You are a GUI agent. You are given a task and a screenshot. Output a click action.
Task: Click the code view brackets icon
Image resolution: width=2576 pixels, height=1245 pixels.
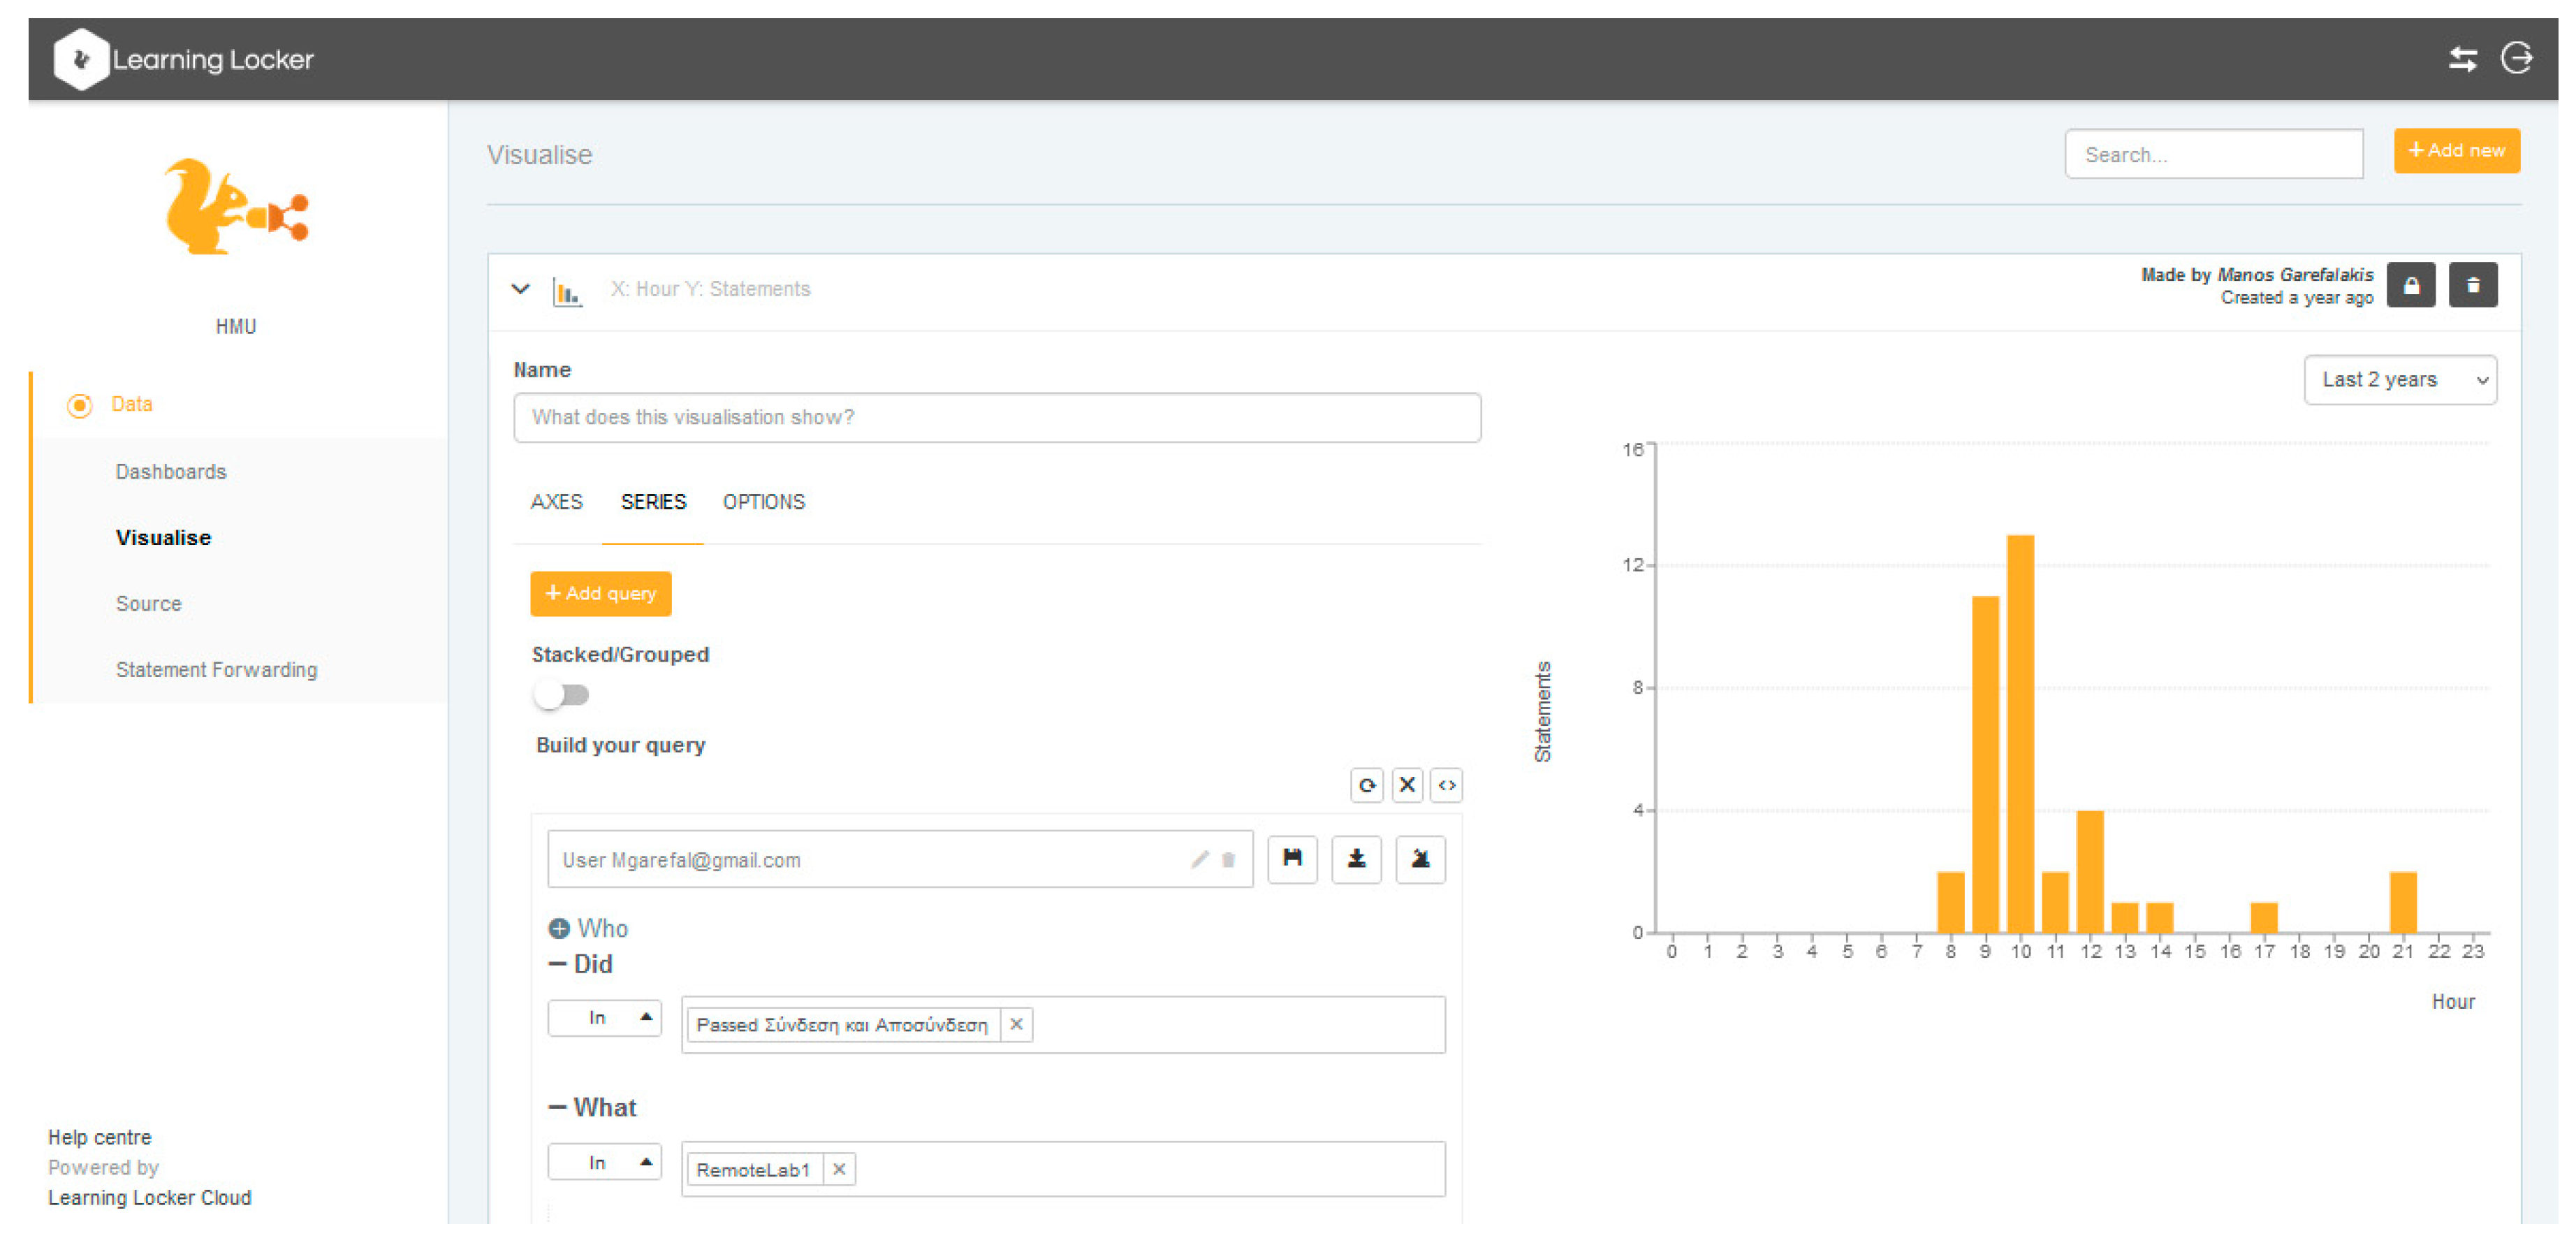click(1446, 786)
